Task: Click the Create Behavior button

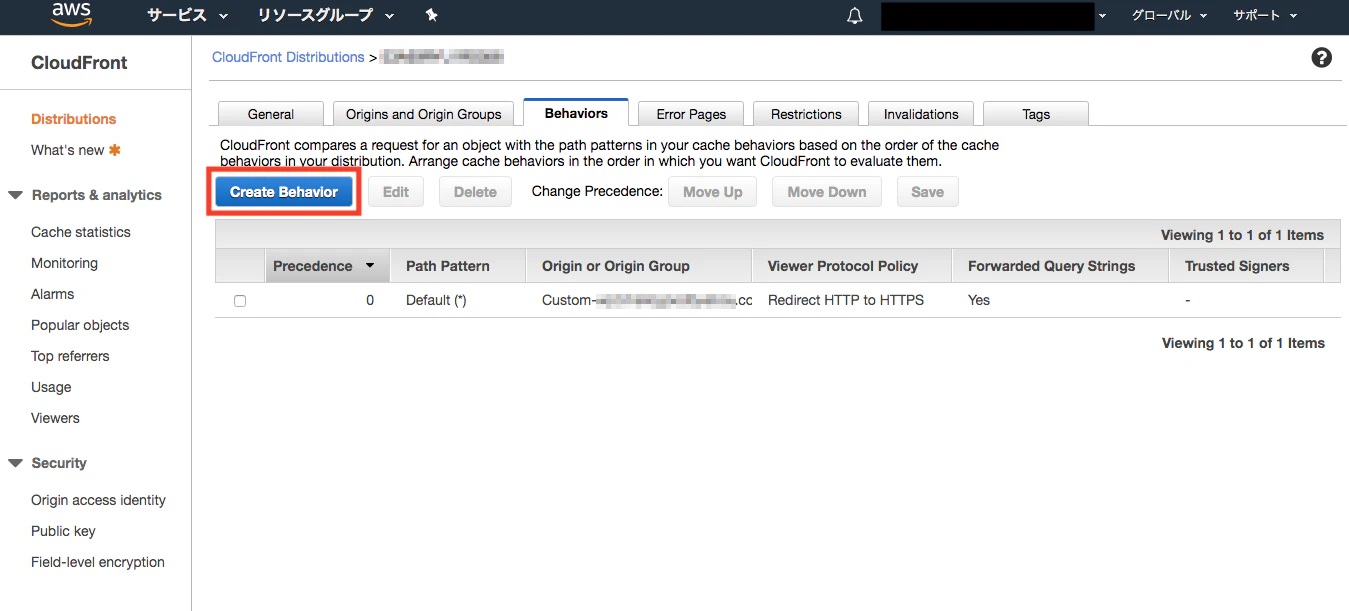Action: (284, 192)
